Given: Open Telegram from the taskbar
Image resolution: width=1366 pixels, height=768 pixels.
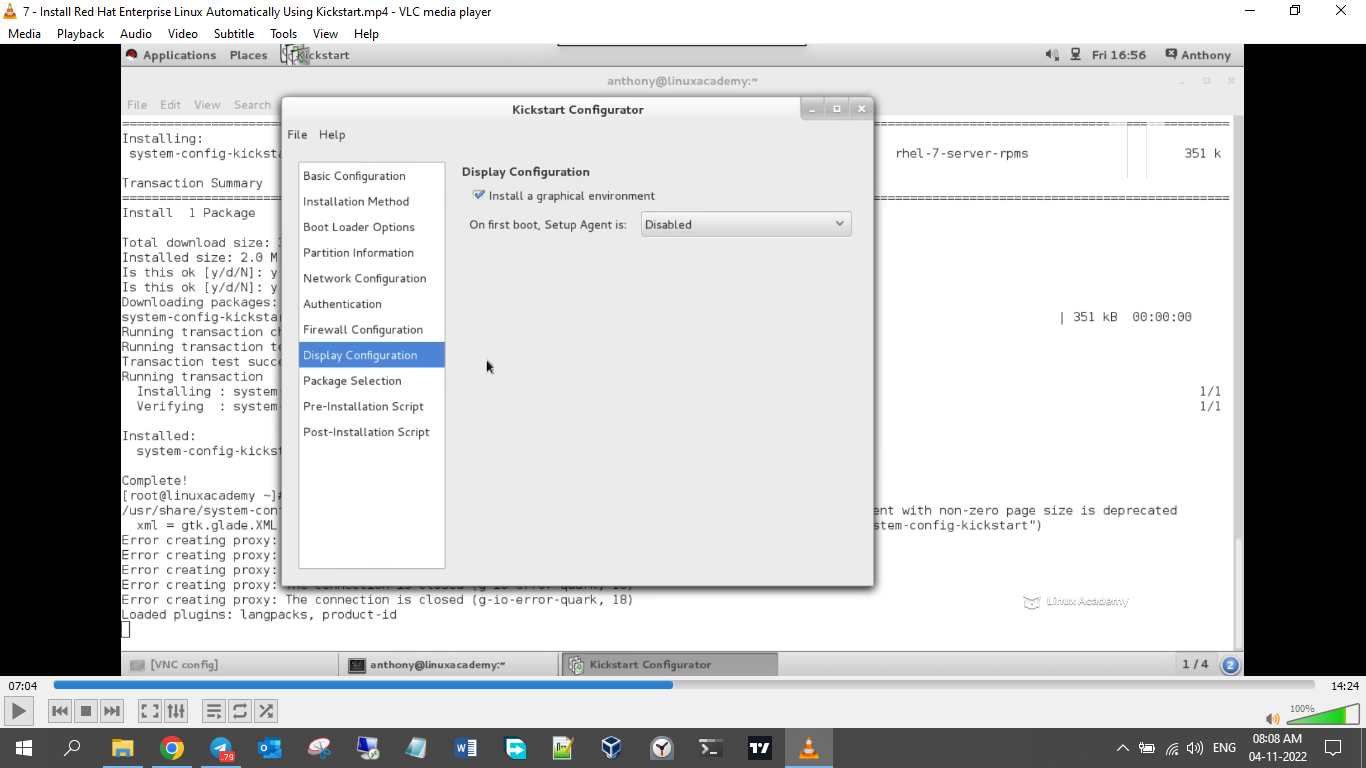Looking at the screenshot, I should click(x=221, y=748).
